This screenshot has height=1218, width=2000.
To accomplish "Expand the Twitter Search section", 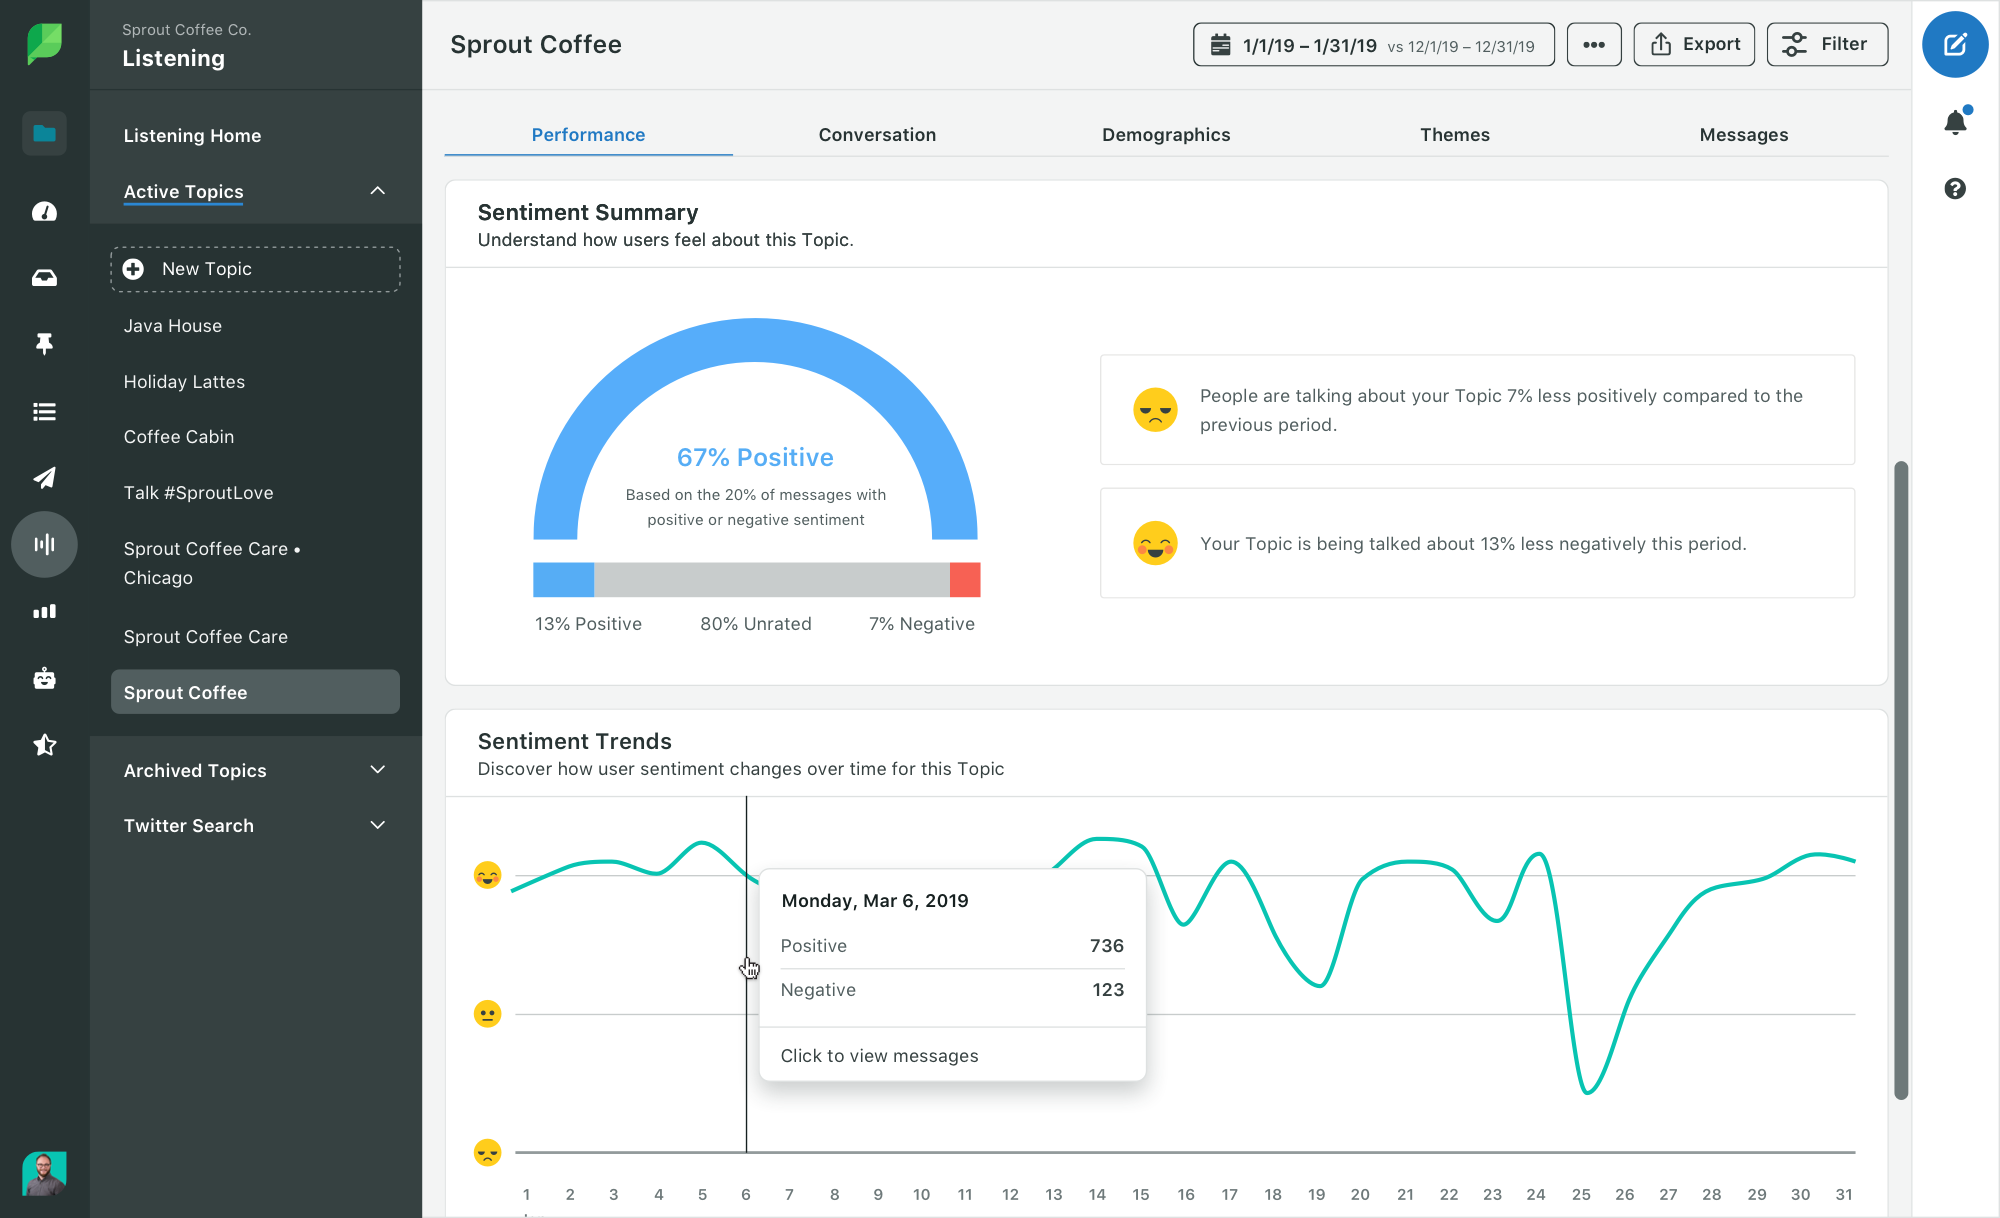I will click(377, 825).
